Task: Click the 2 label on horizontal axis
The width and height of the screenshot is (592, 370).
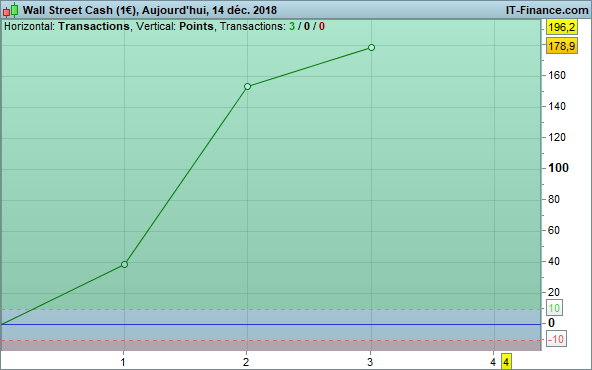Action: (246, 362)
